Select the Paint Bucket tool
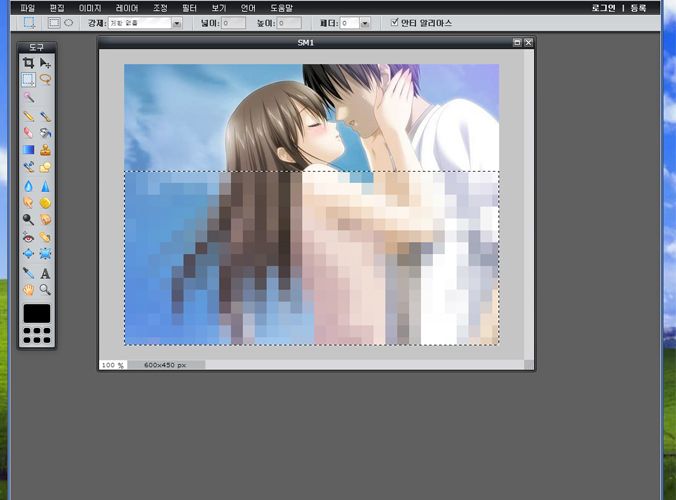The image size is (676, 500). coord(45,133)
